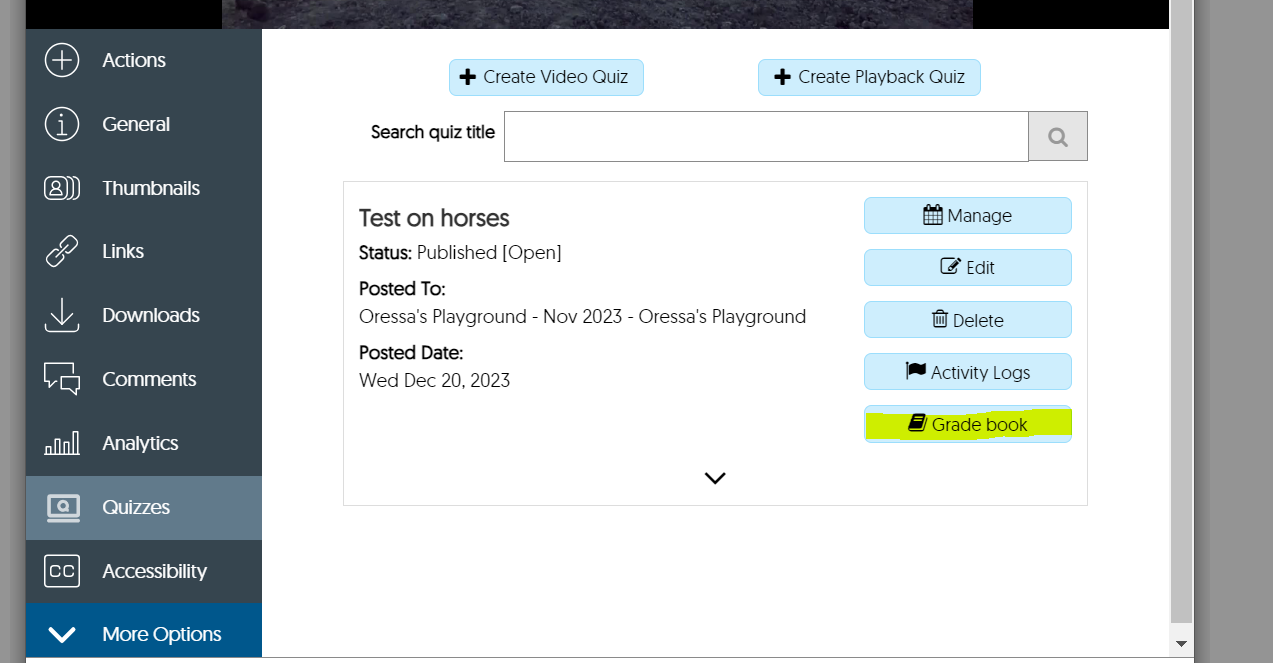Viewport: 1273px width, 663px height.
Task: Switch to the Downloads section
Action: (144, 315)
